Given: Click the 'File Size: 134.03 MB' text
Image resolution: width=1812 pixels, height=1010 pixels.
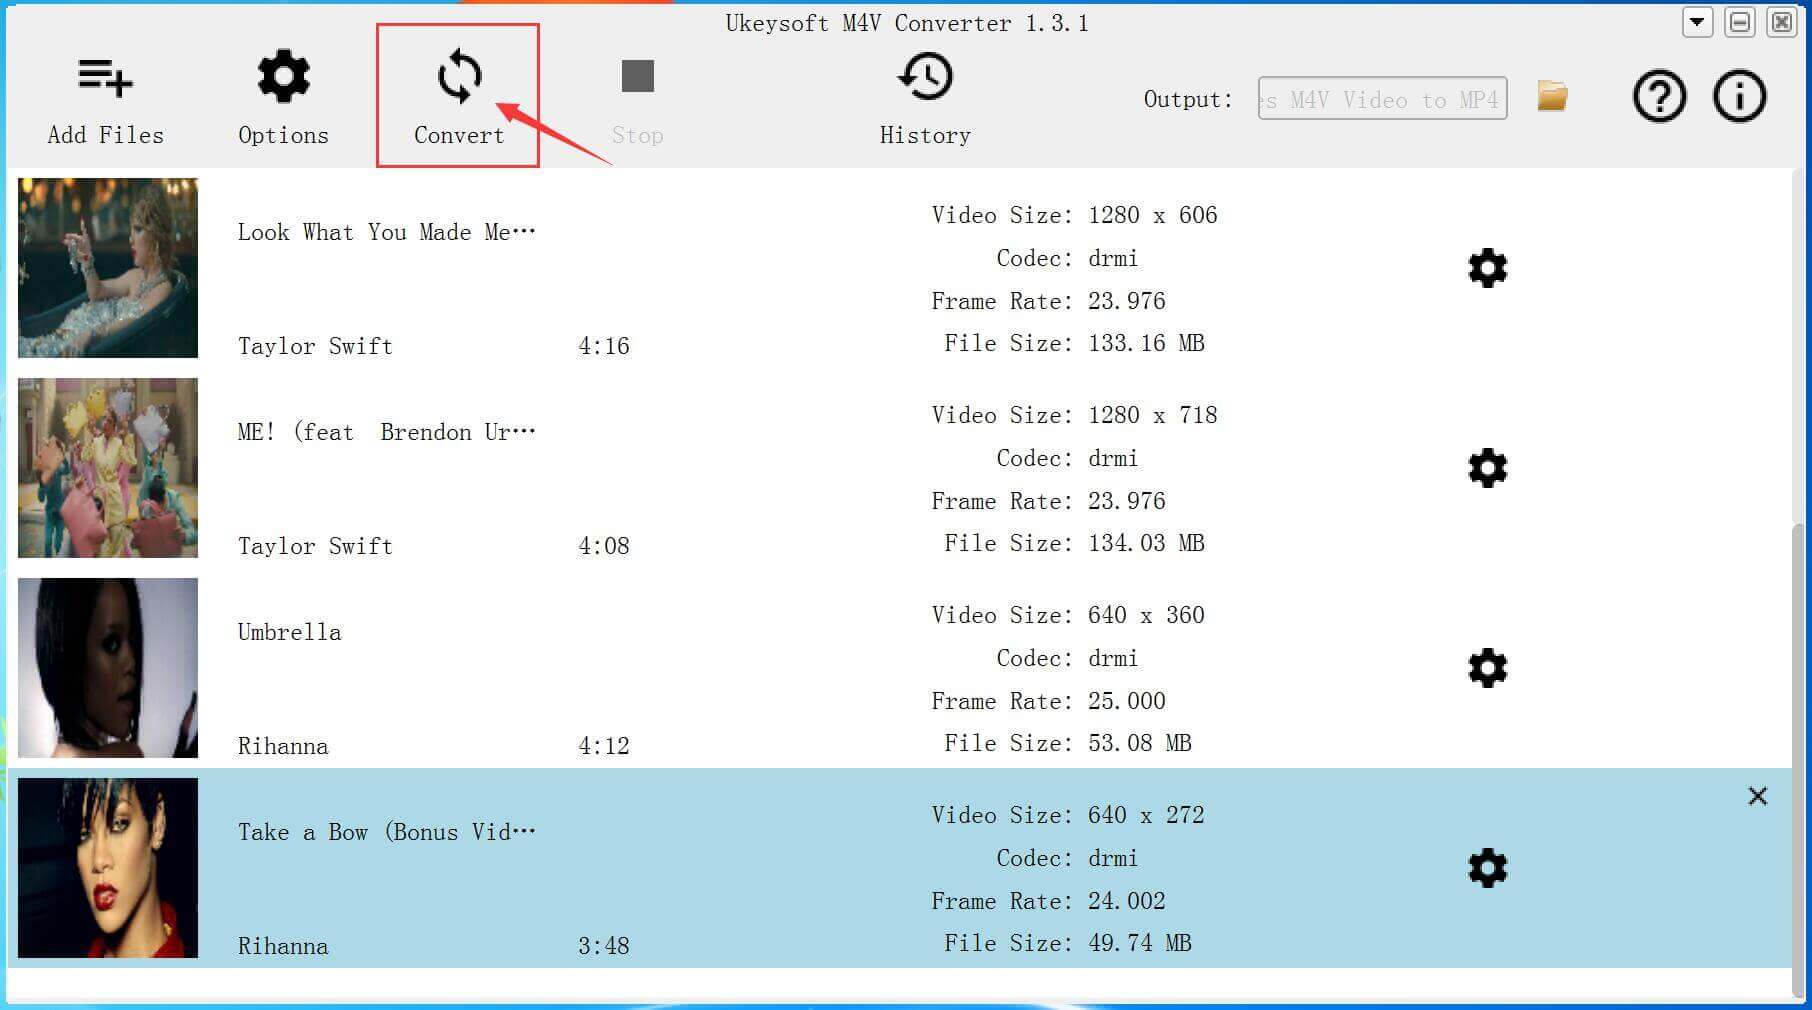Looking at the screenshot, I should pos(1074,543).
